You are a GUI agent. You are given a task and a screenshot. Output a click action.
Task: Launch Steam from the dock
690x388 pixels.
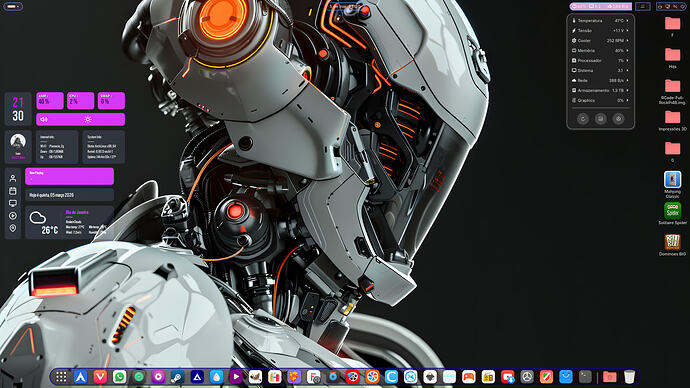coord(177,377)
